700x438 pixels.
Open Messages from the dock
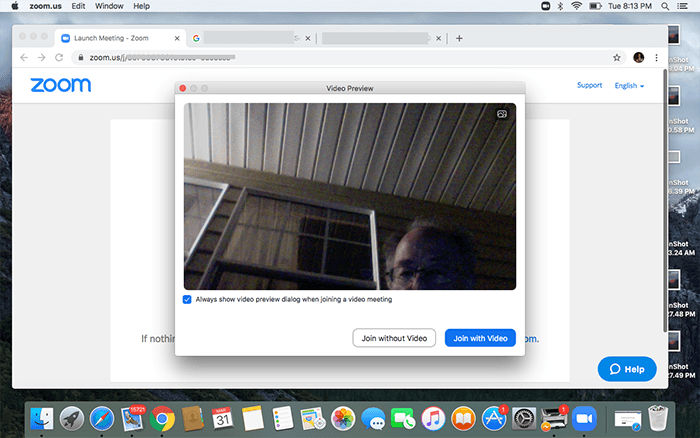[373, 419]
